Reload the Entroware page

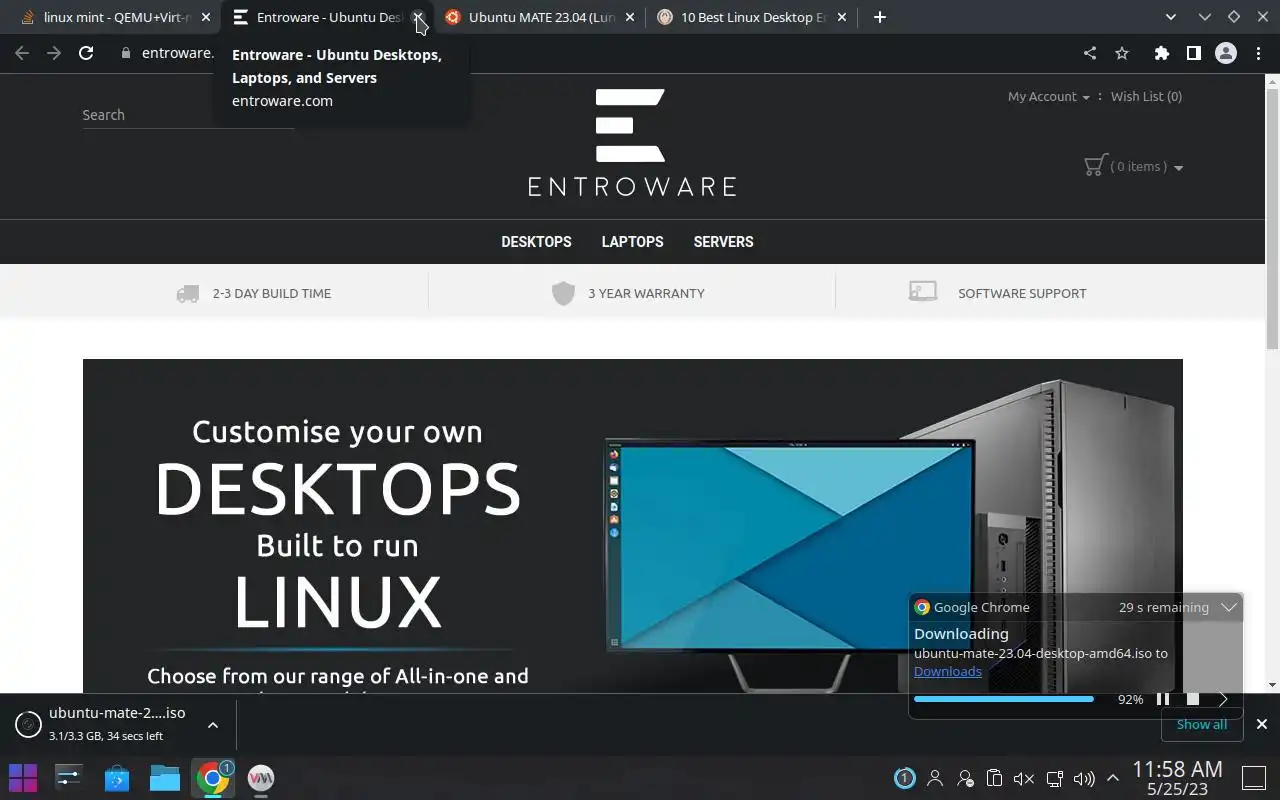86,53
